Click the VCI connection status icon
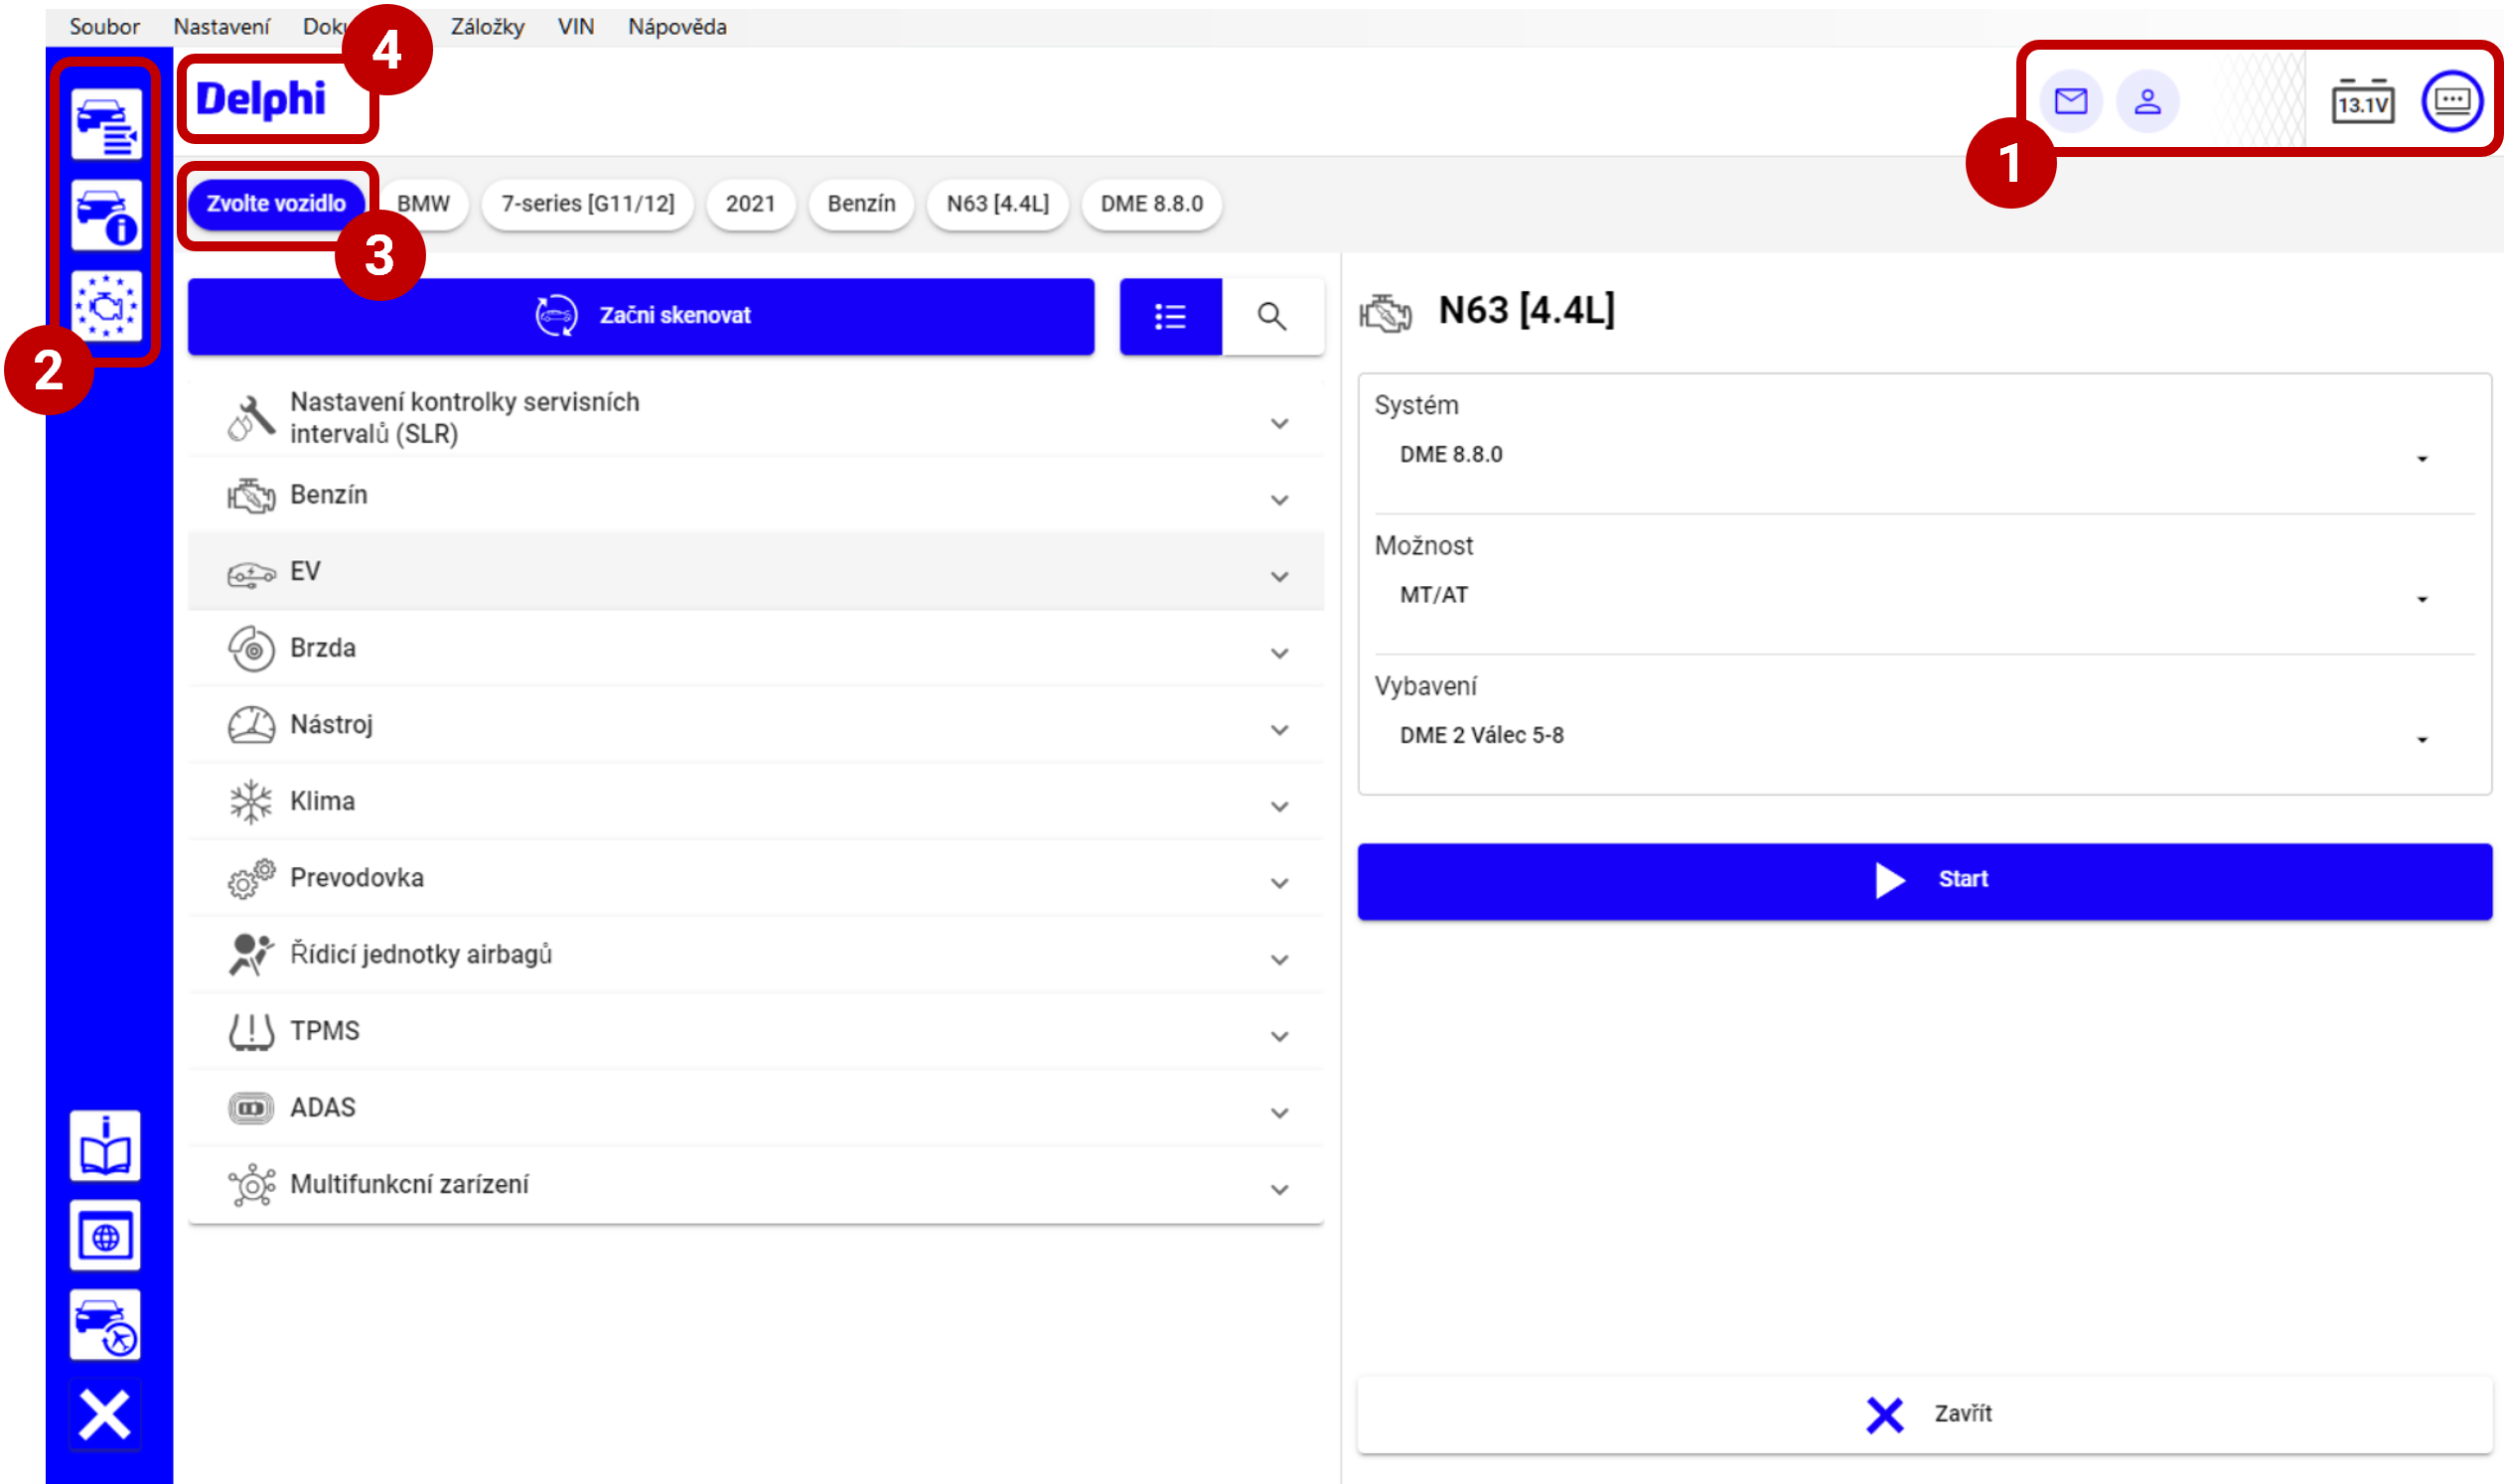The height and width of the screenshot is (1484, 2504). (2452, 101)
